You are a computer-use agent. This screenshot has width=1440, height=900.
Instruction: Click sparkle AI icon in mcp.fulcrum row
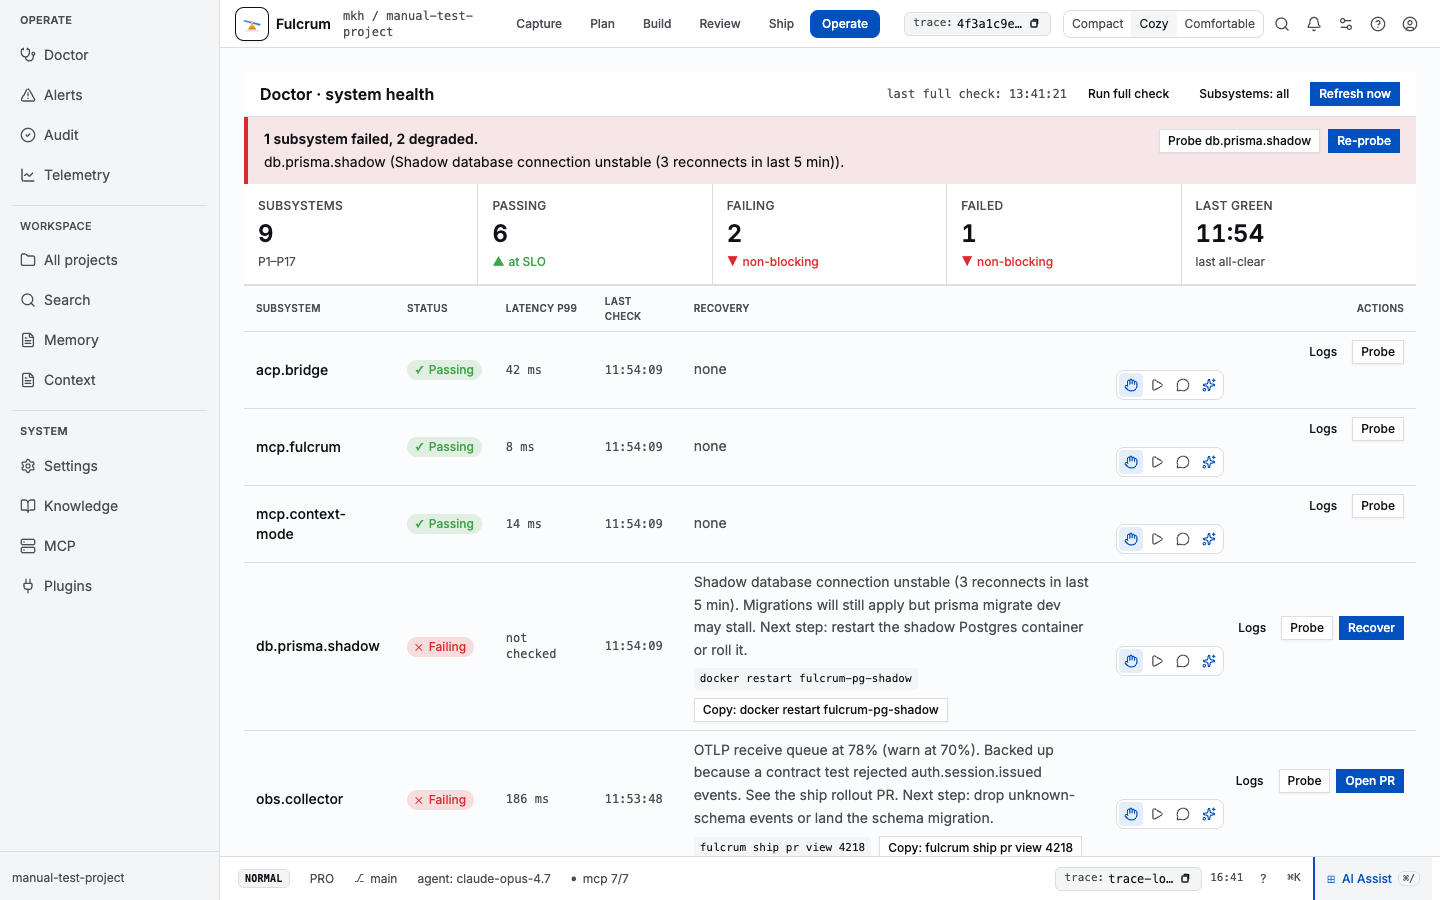[1209, 462]
